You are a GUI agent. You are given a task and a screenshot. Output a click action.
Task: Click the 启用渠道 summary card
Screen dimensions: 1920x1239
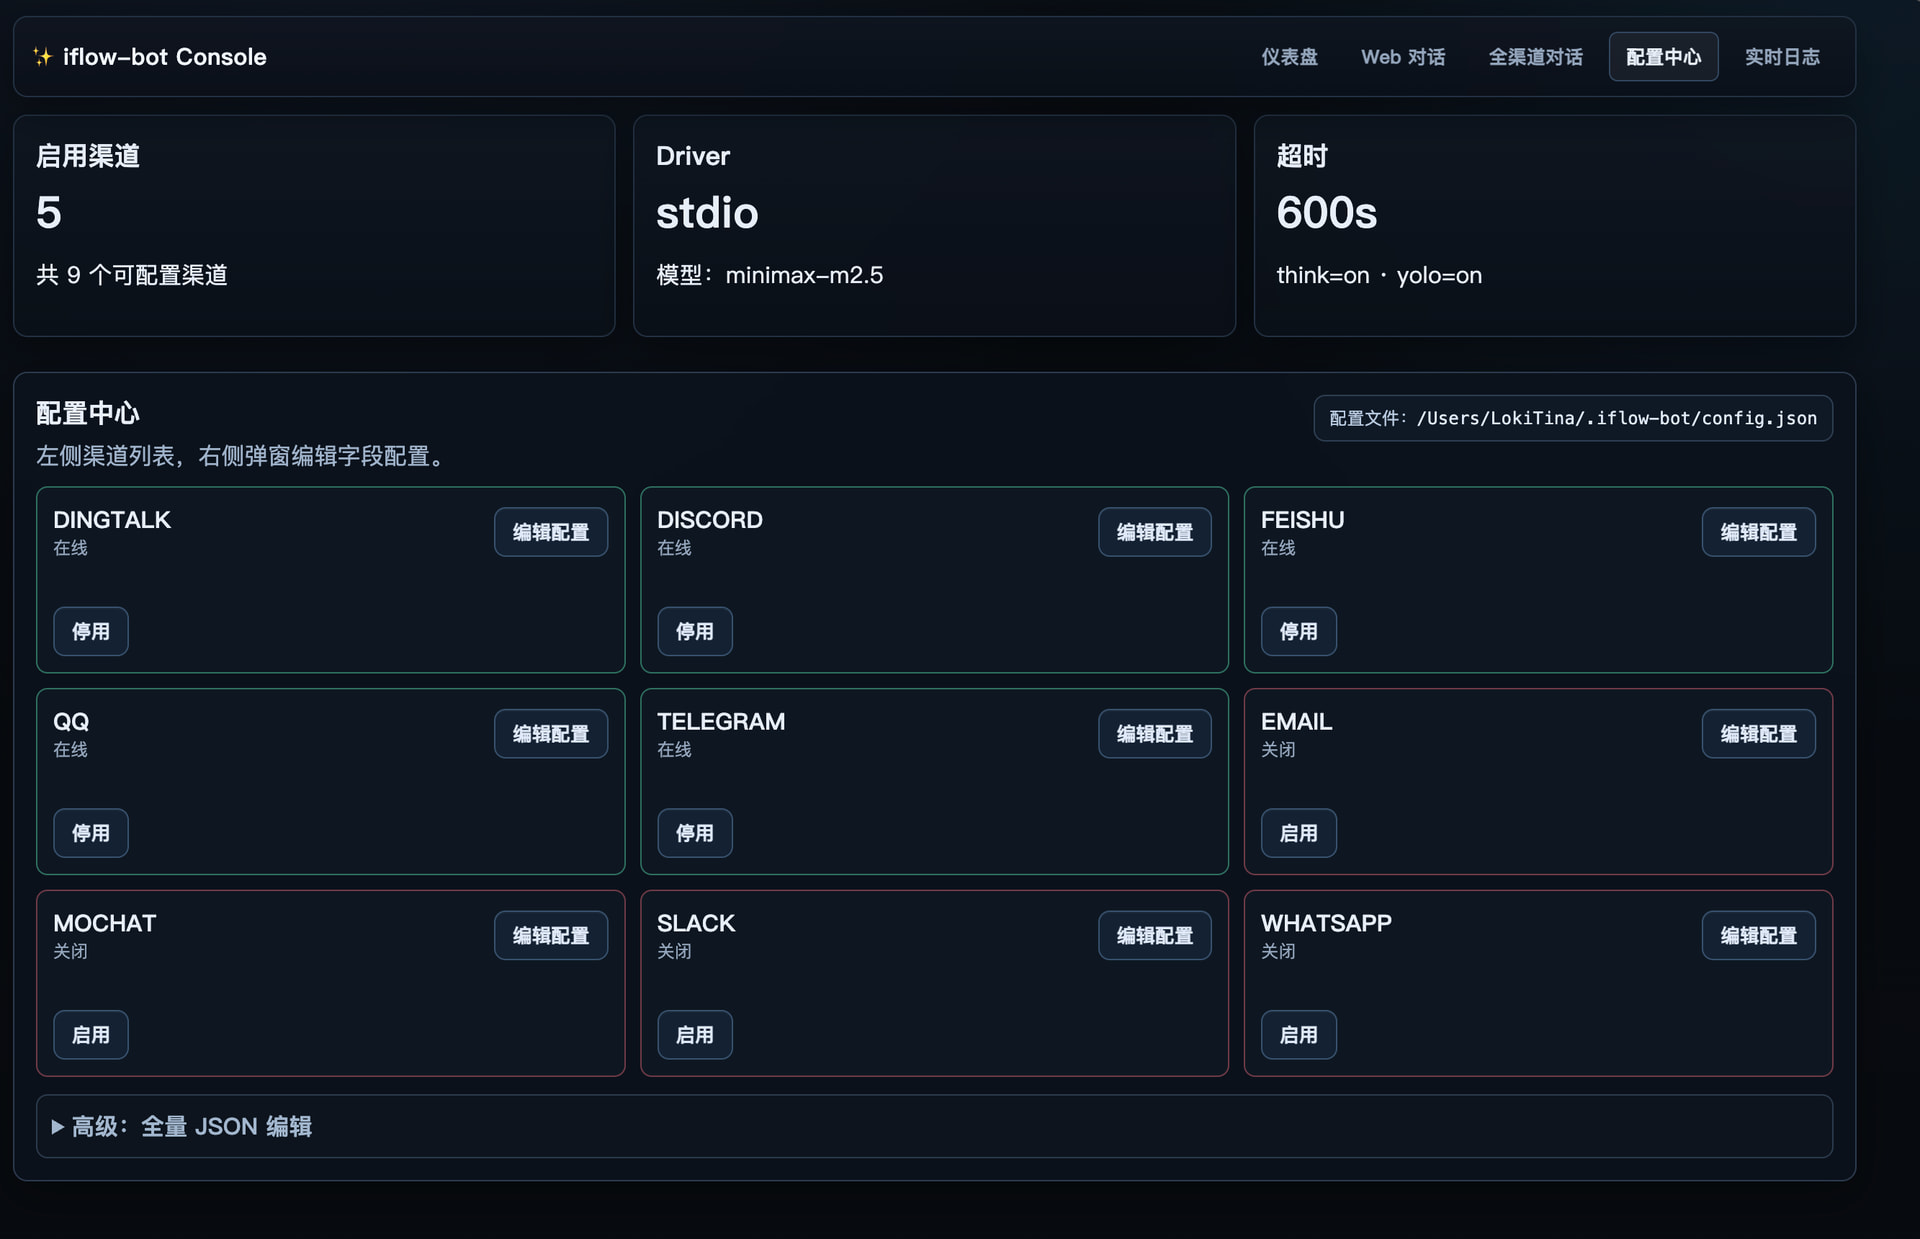pyautogui.click(x=314, y=225)
